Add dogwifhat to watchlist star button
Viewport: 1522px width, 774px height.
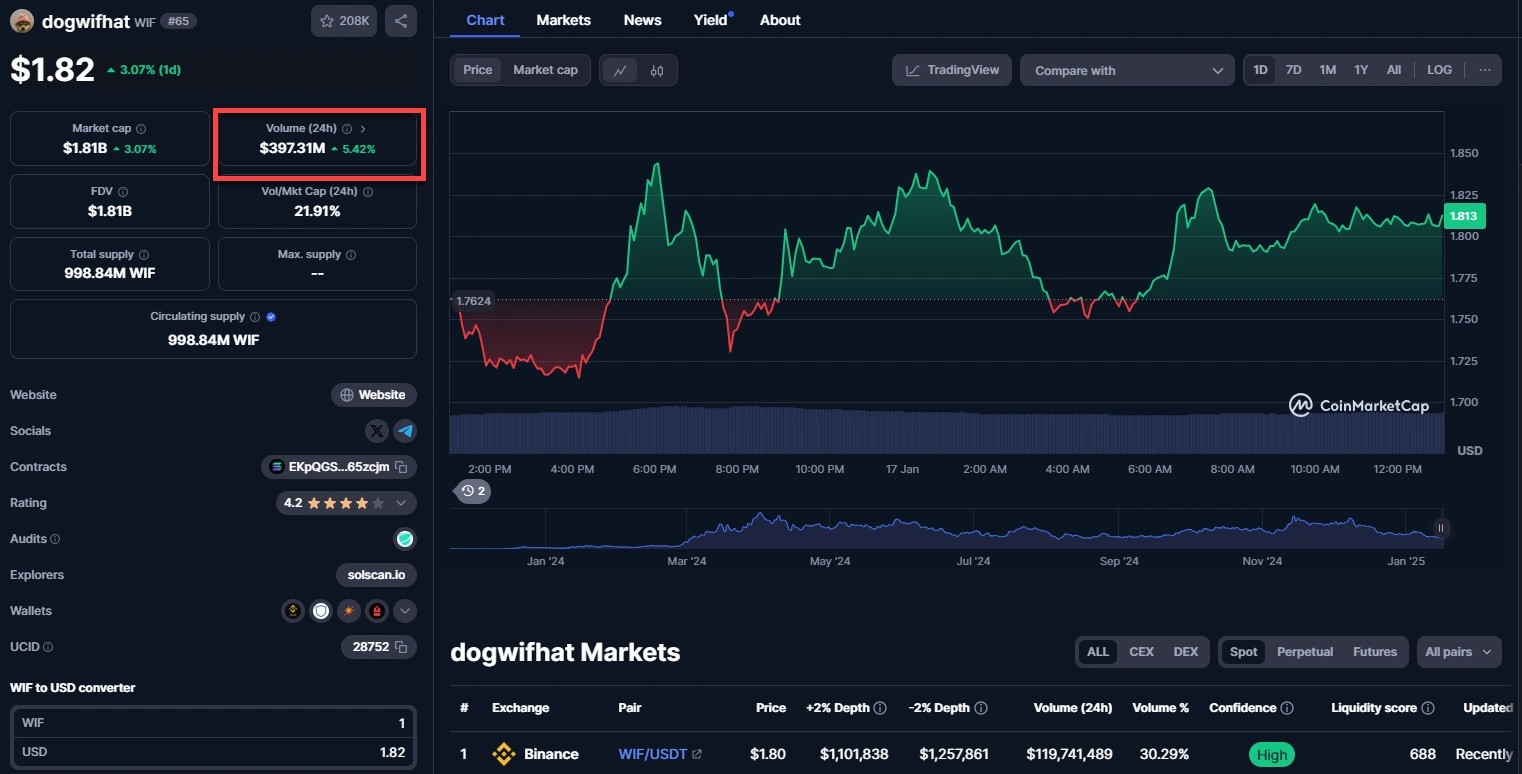click(343, 21)
